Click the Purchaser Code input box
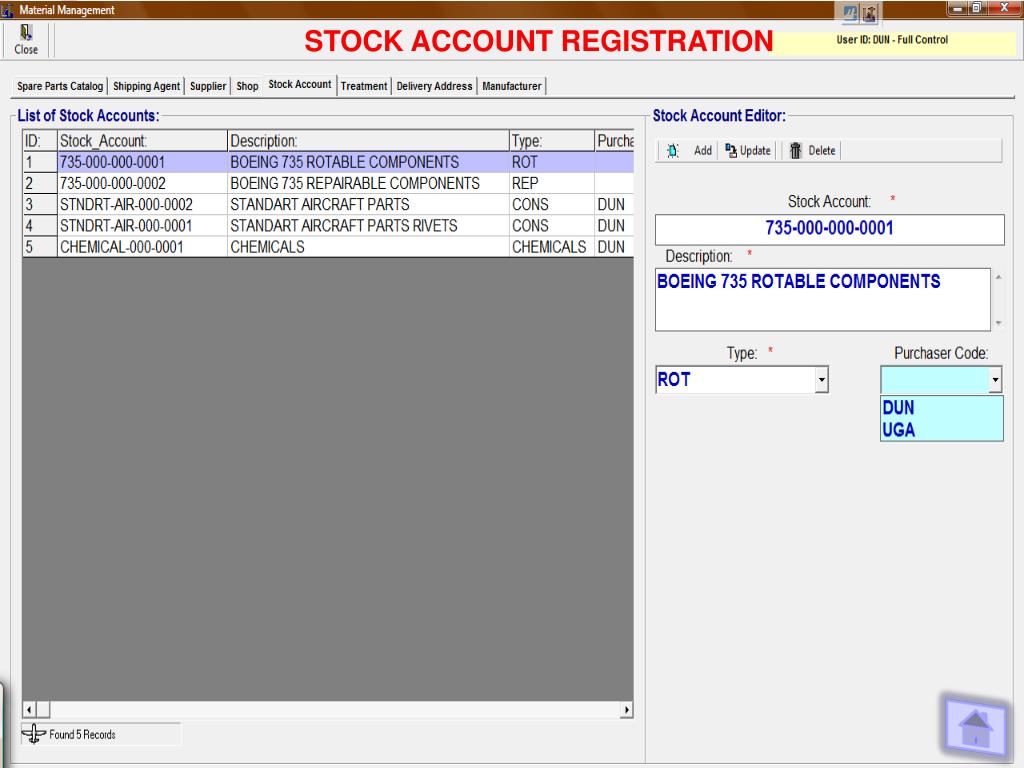Screen dimensions: 1024x768 935,379
